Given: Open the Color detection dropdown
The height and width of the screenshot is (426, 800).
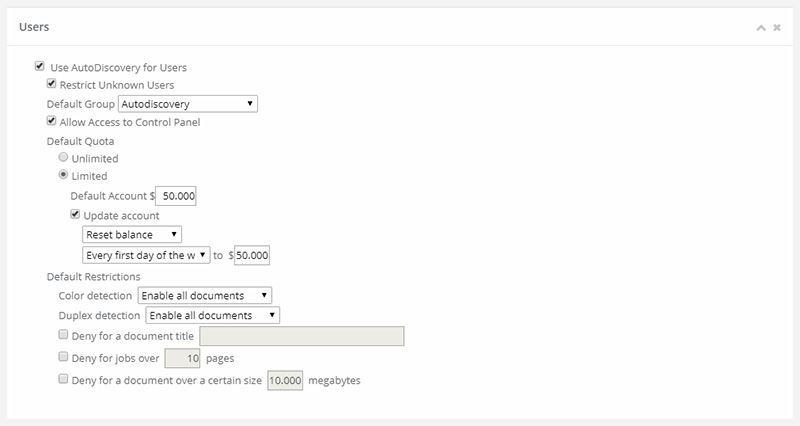Looking at the screenshot, I should coord(204,296).
